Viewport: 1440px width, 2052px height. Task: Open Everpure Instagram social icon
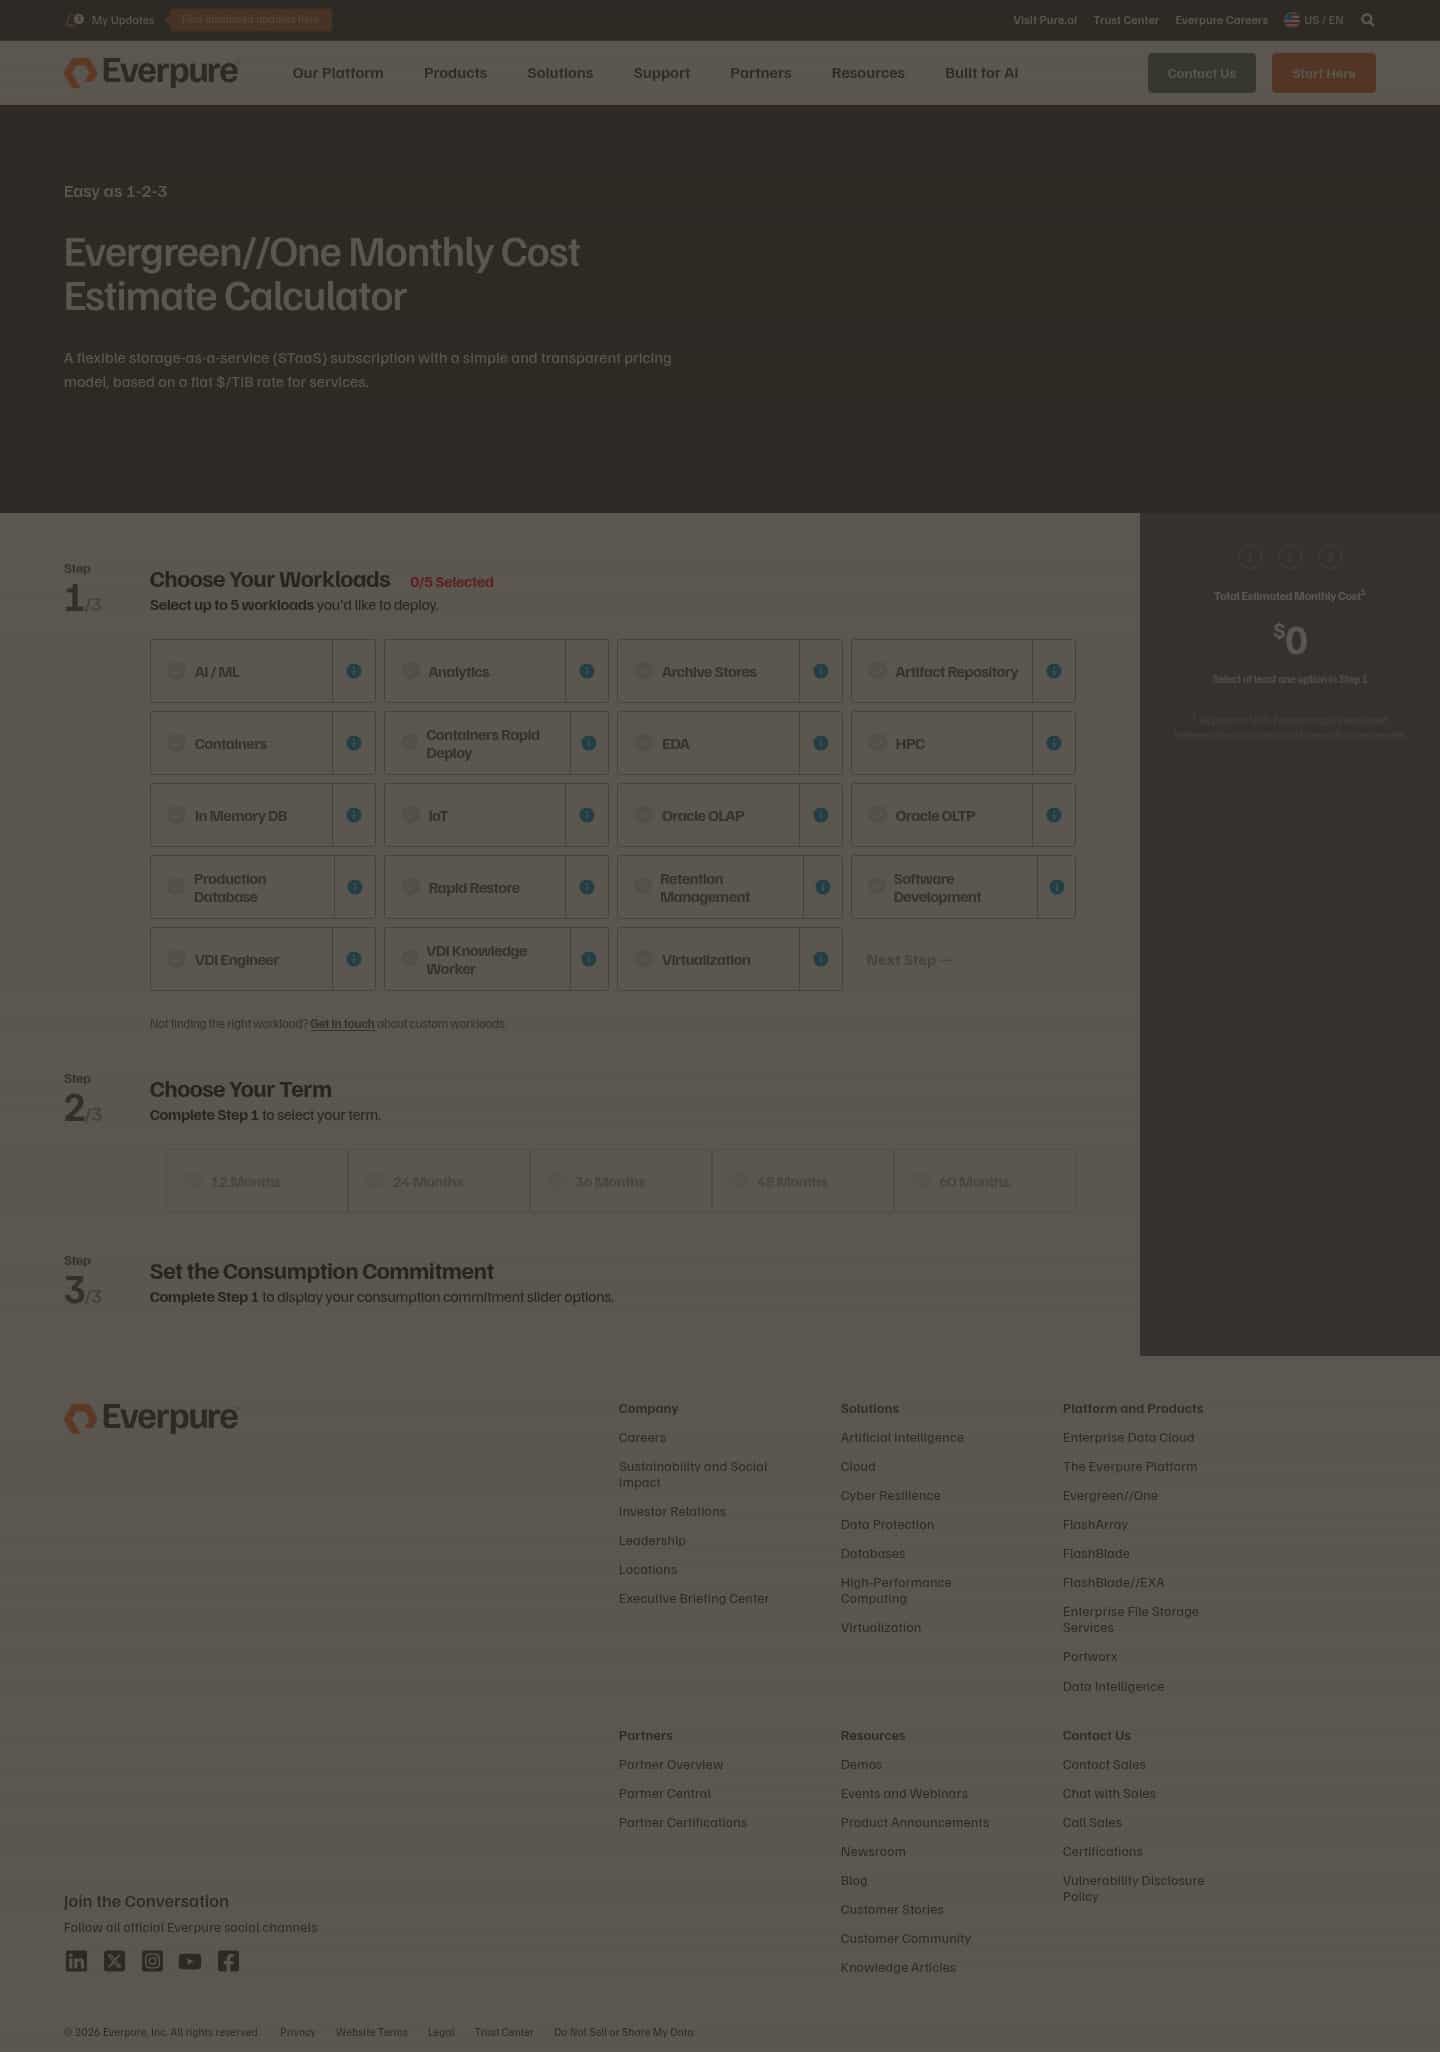152,1961
